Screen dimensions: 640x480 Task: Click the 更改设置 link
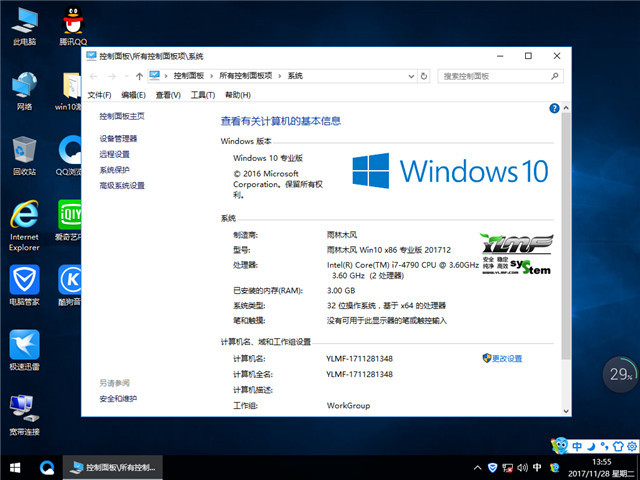tap(507, 358)
